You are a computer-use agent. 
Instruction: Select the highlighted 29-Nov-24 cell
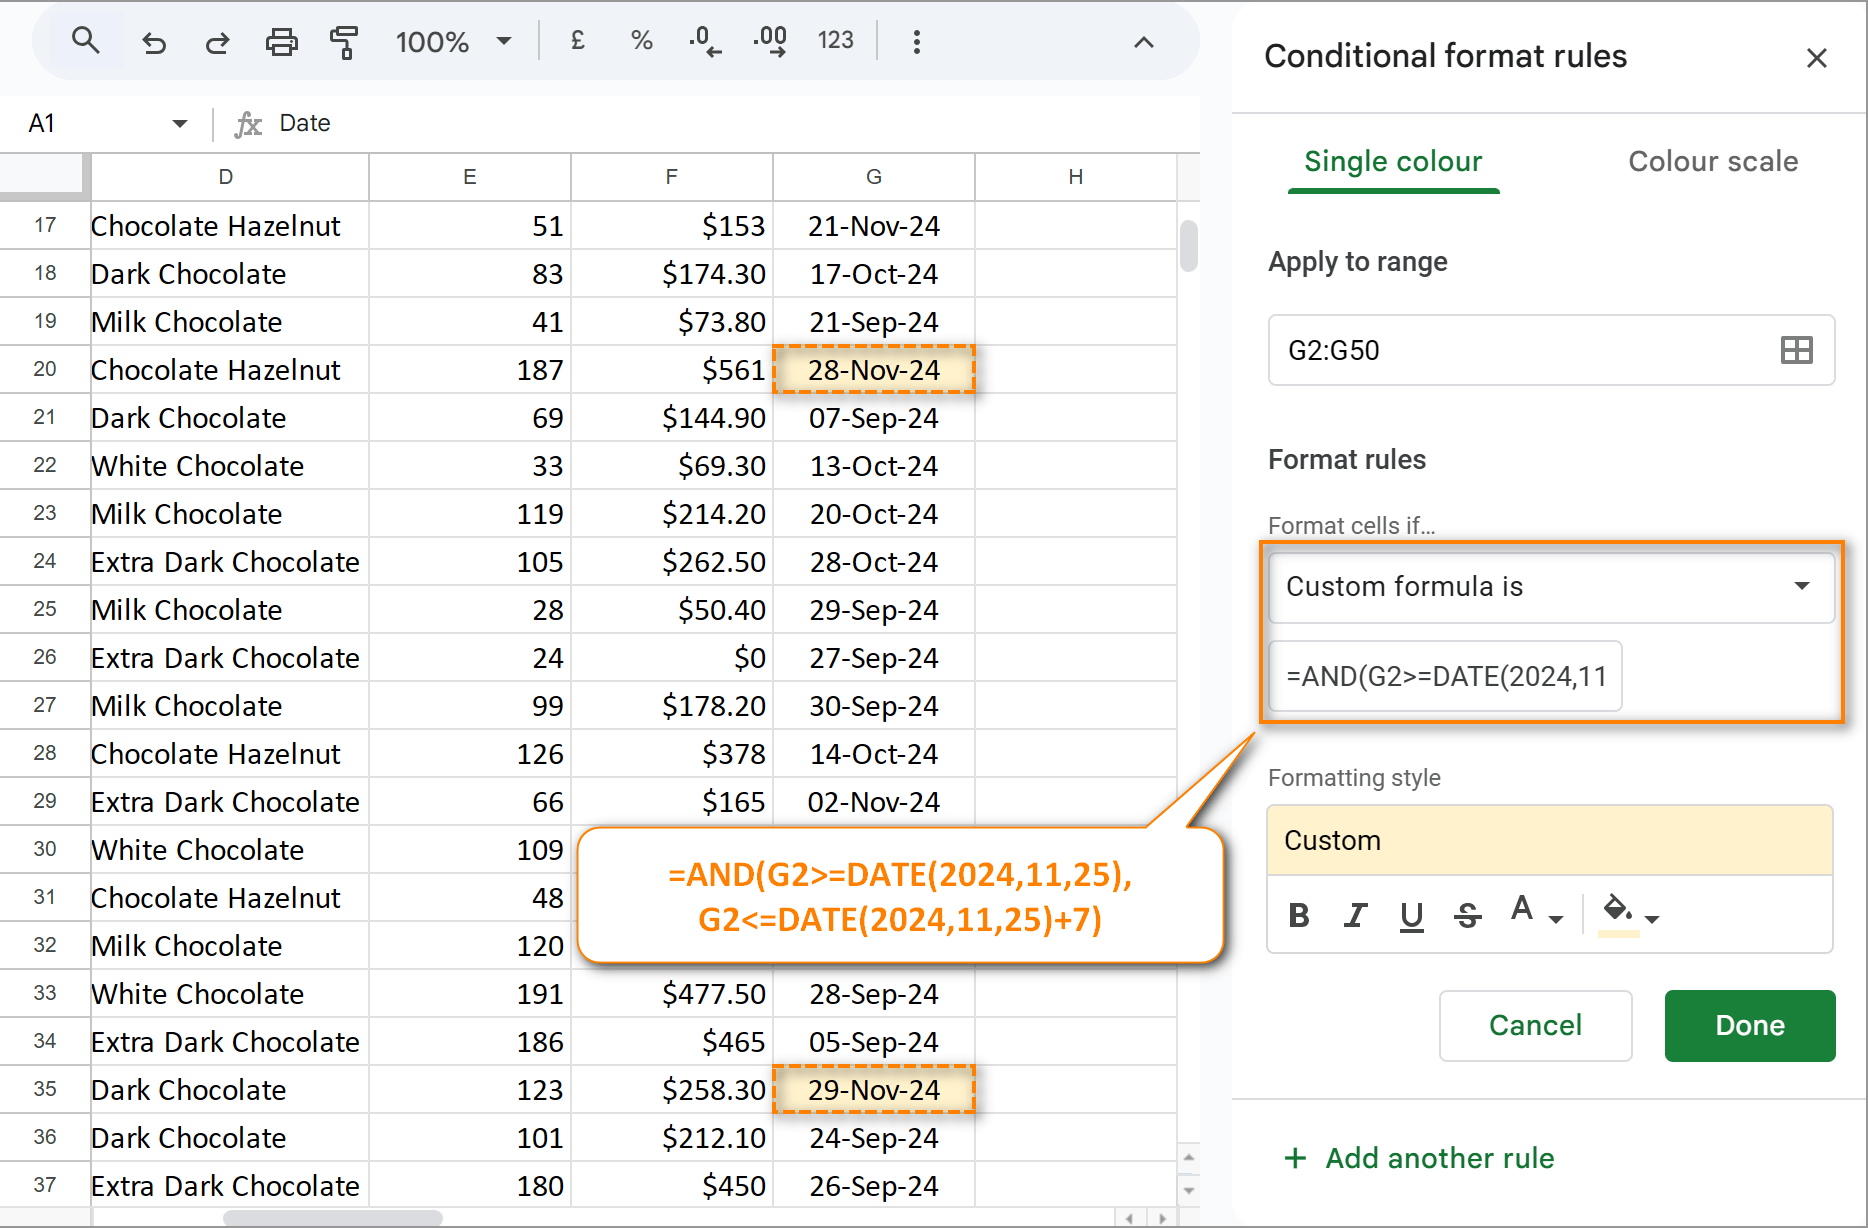(874, 1089)
